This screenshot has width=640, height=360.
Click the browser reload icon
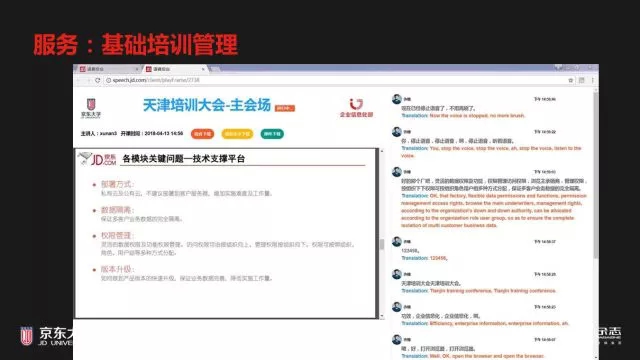point(98,80)
